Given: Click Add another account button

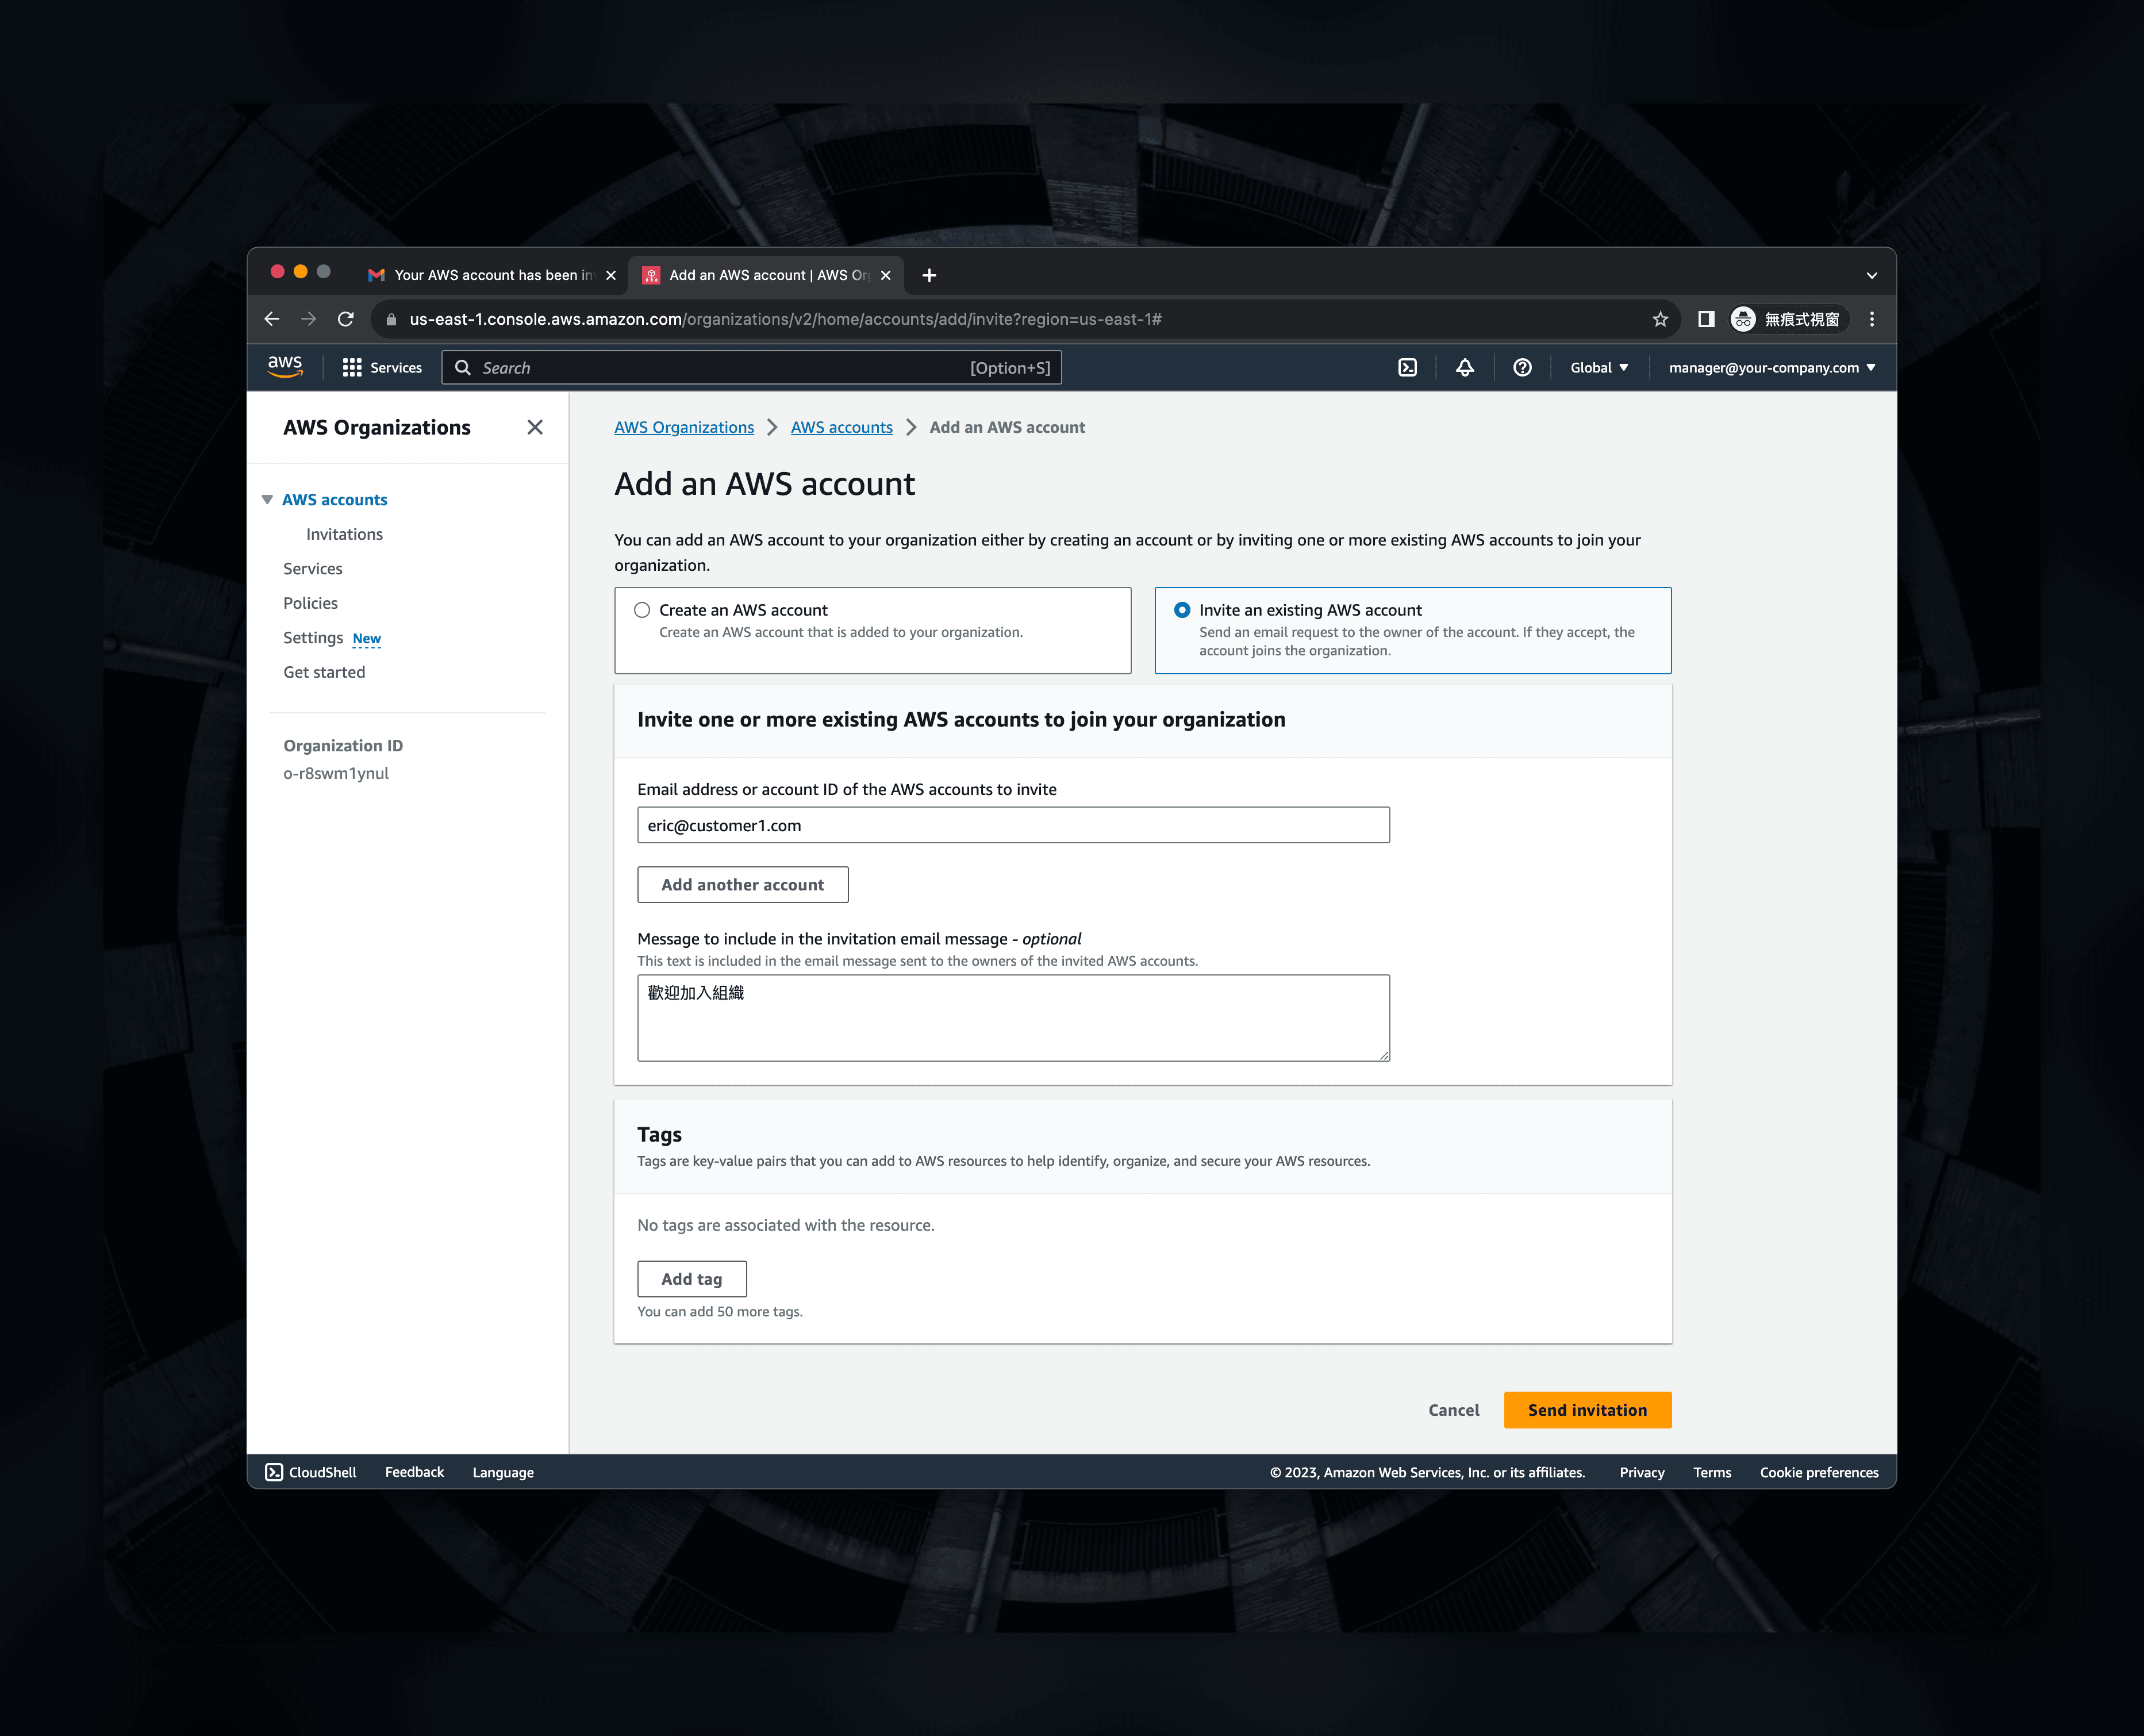Looking at the screenshot, I should click(742, 885).
